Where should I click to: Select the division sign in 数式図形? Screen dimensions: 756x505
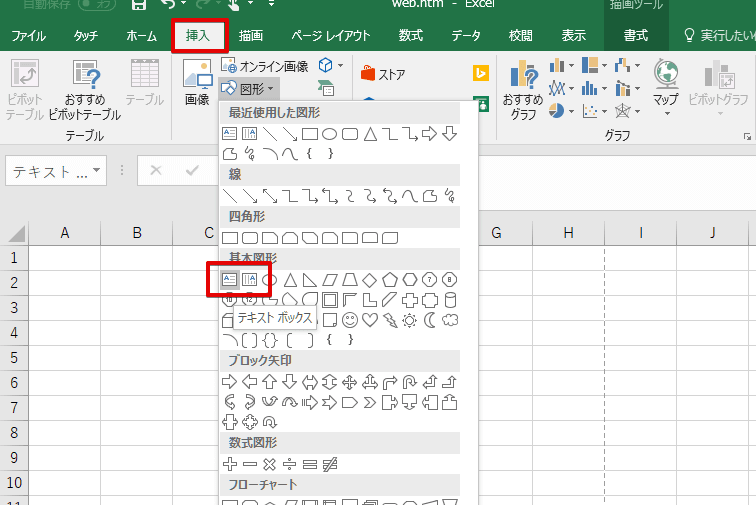click(289, 464)
